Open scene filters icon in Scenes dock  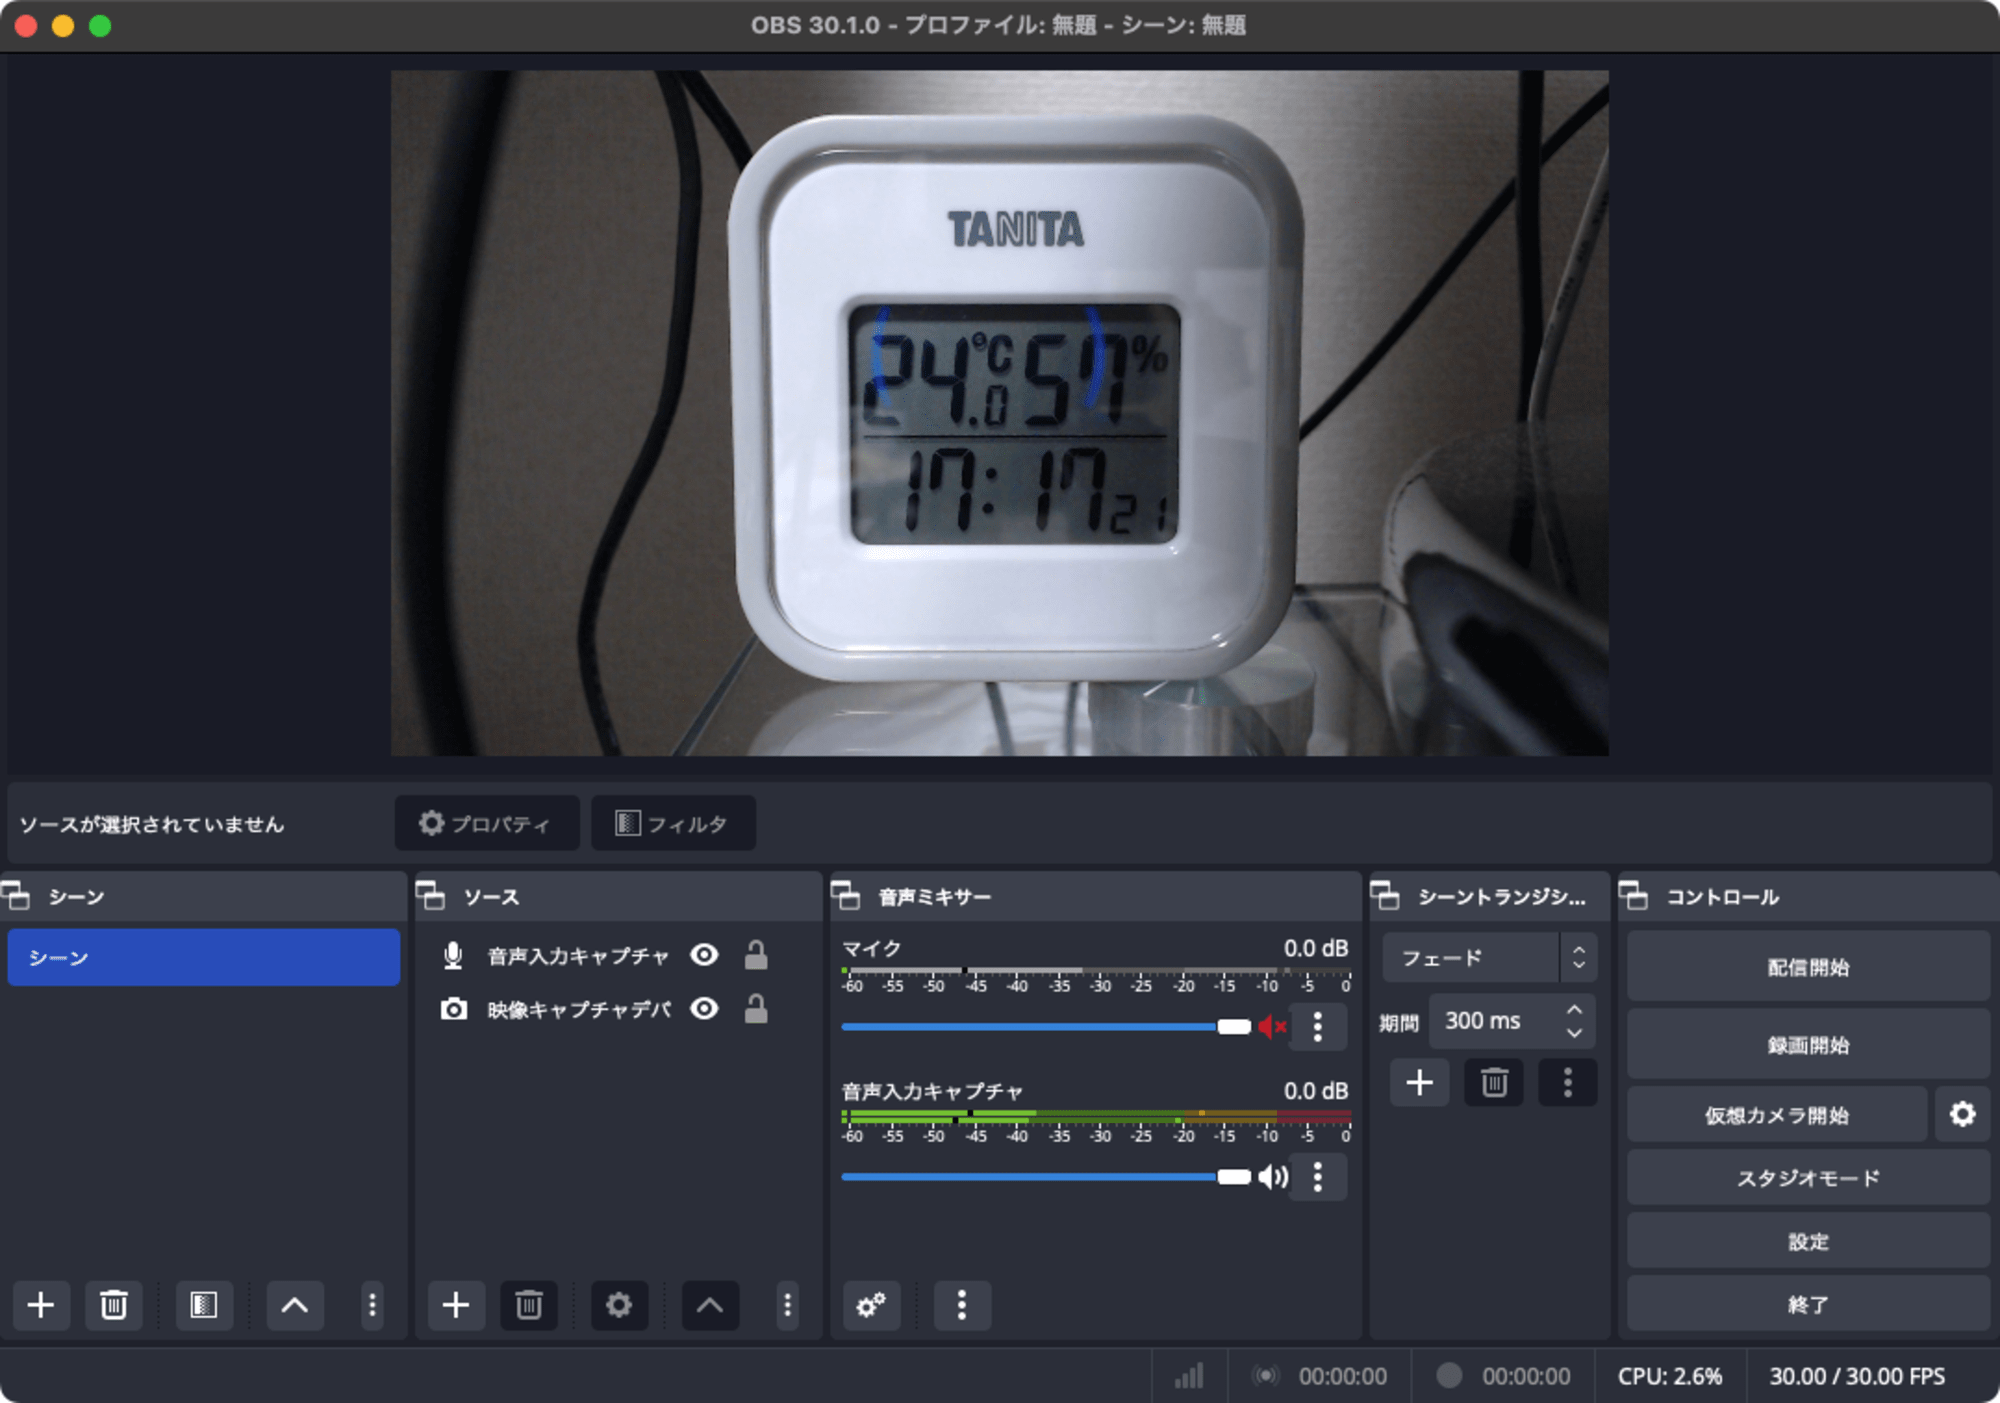click(x=204, y=1305)
